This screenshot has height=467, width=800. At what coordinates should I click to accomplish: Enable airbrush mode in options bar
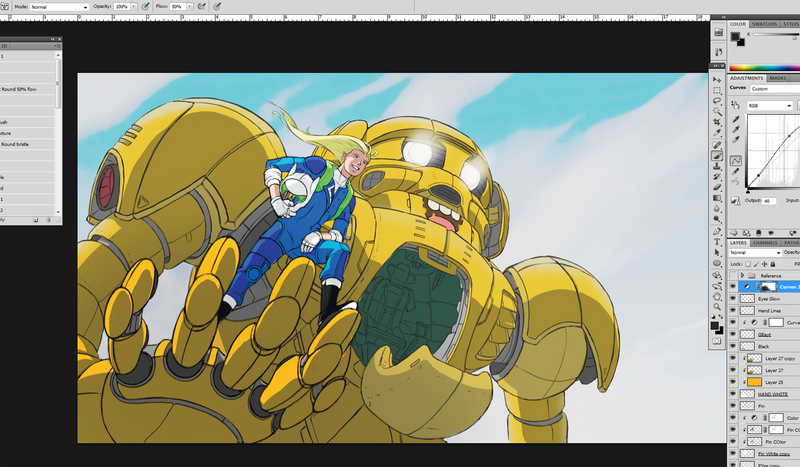point(202,7)
